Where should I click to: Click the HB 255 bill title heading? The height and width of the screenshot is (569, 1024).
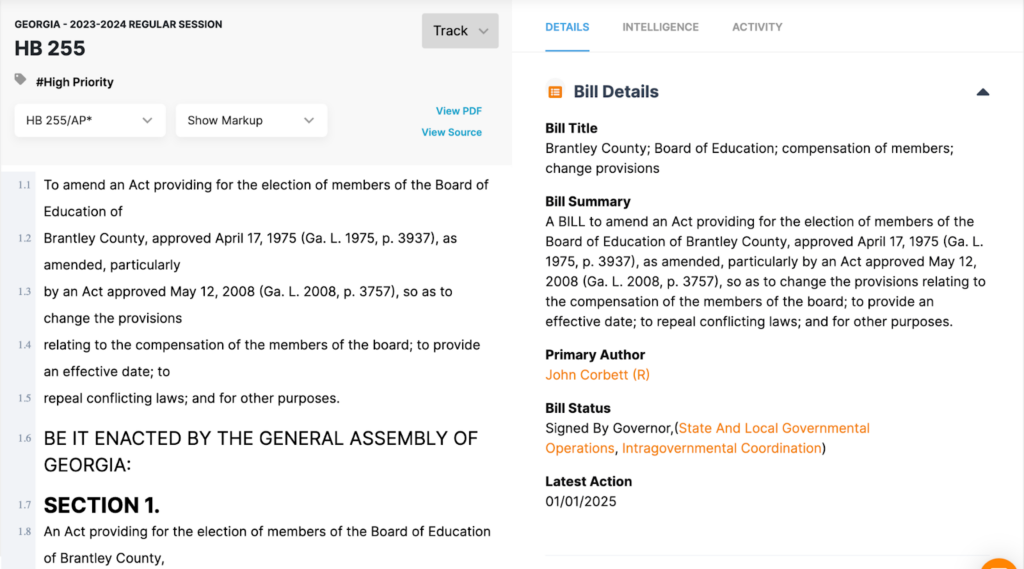[x=50, y=48]
